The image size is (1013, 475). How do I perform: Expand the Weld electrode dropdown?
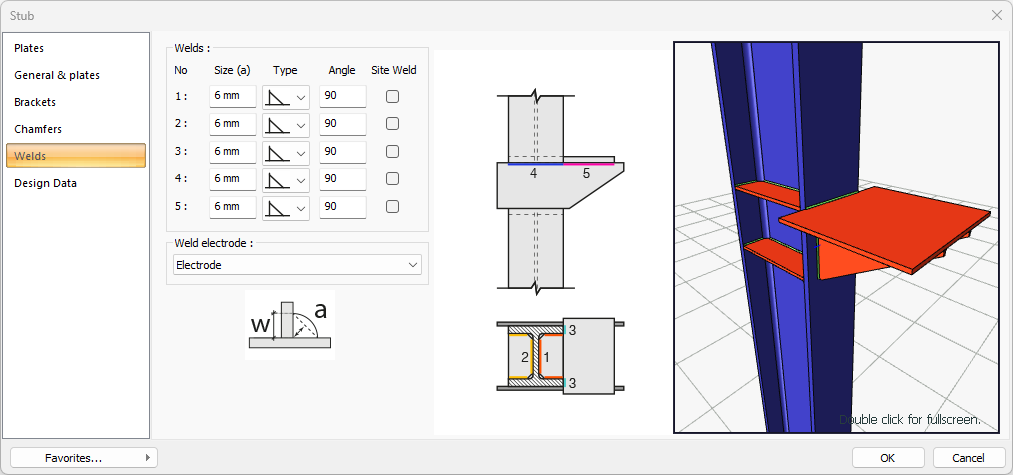coord(297,265)
